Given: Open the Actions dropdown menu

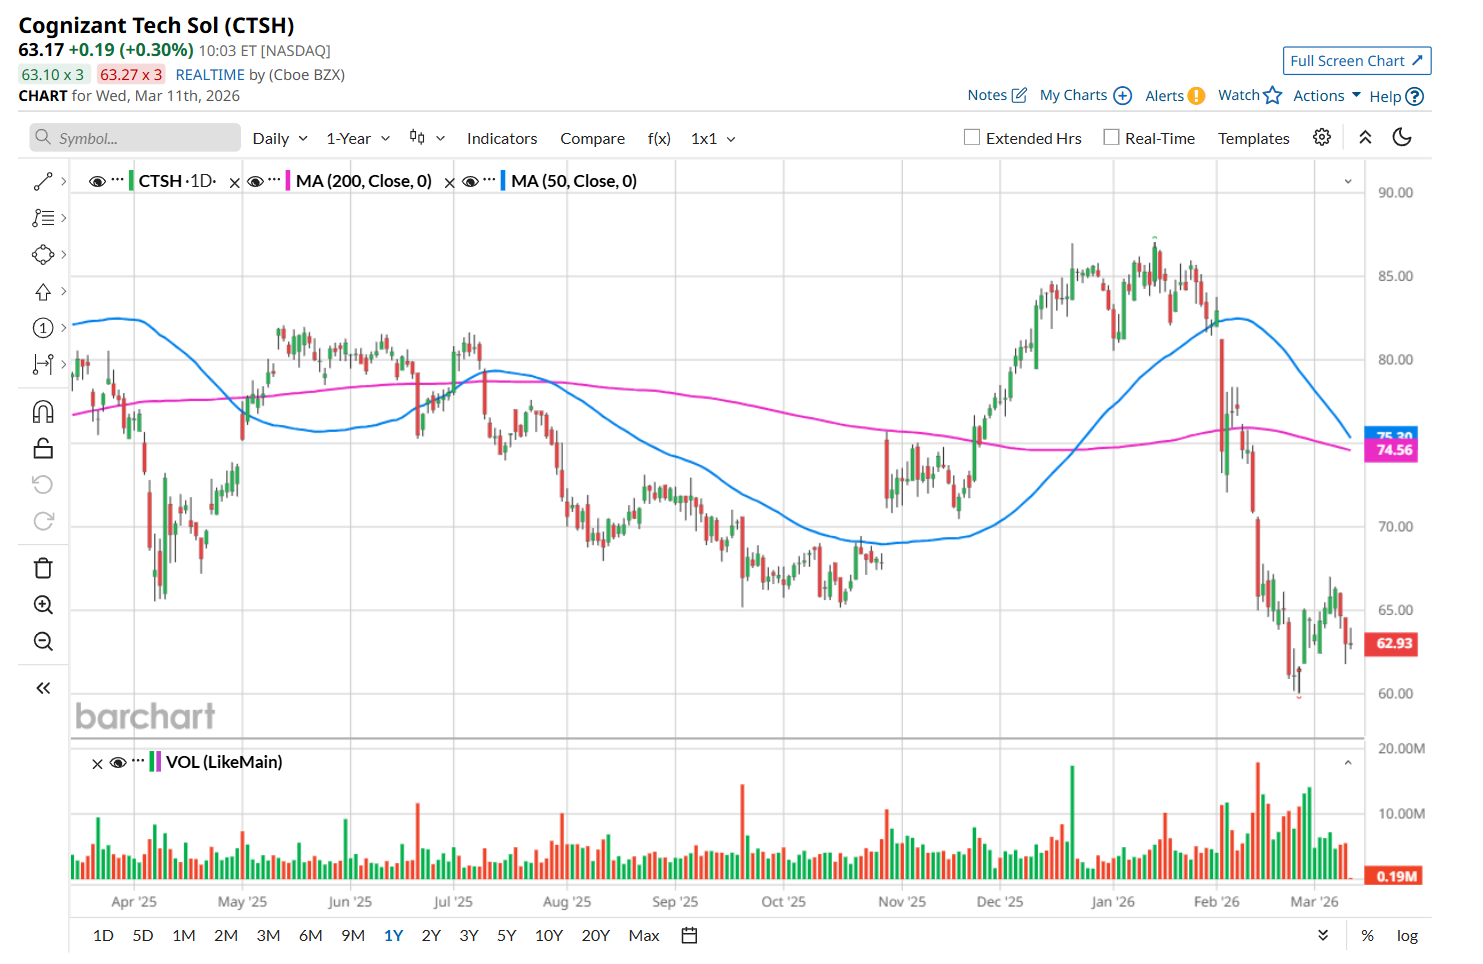Looking at the screenshot, I should click(1326, 96).
